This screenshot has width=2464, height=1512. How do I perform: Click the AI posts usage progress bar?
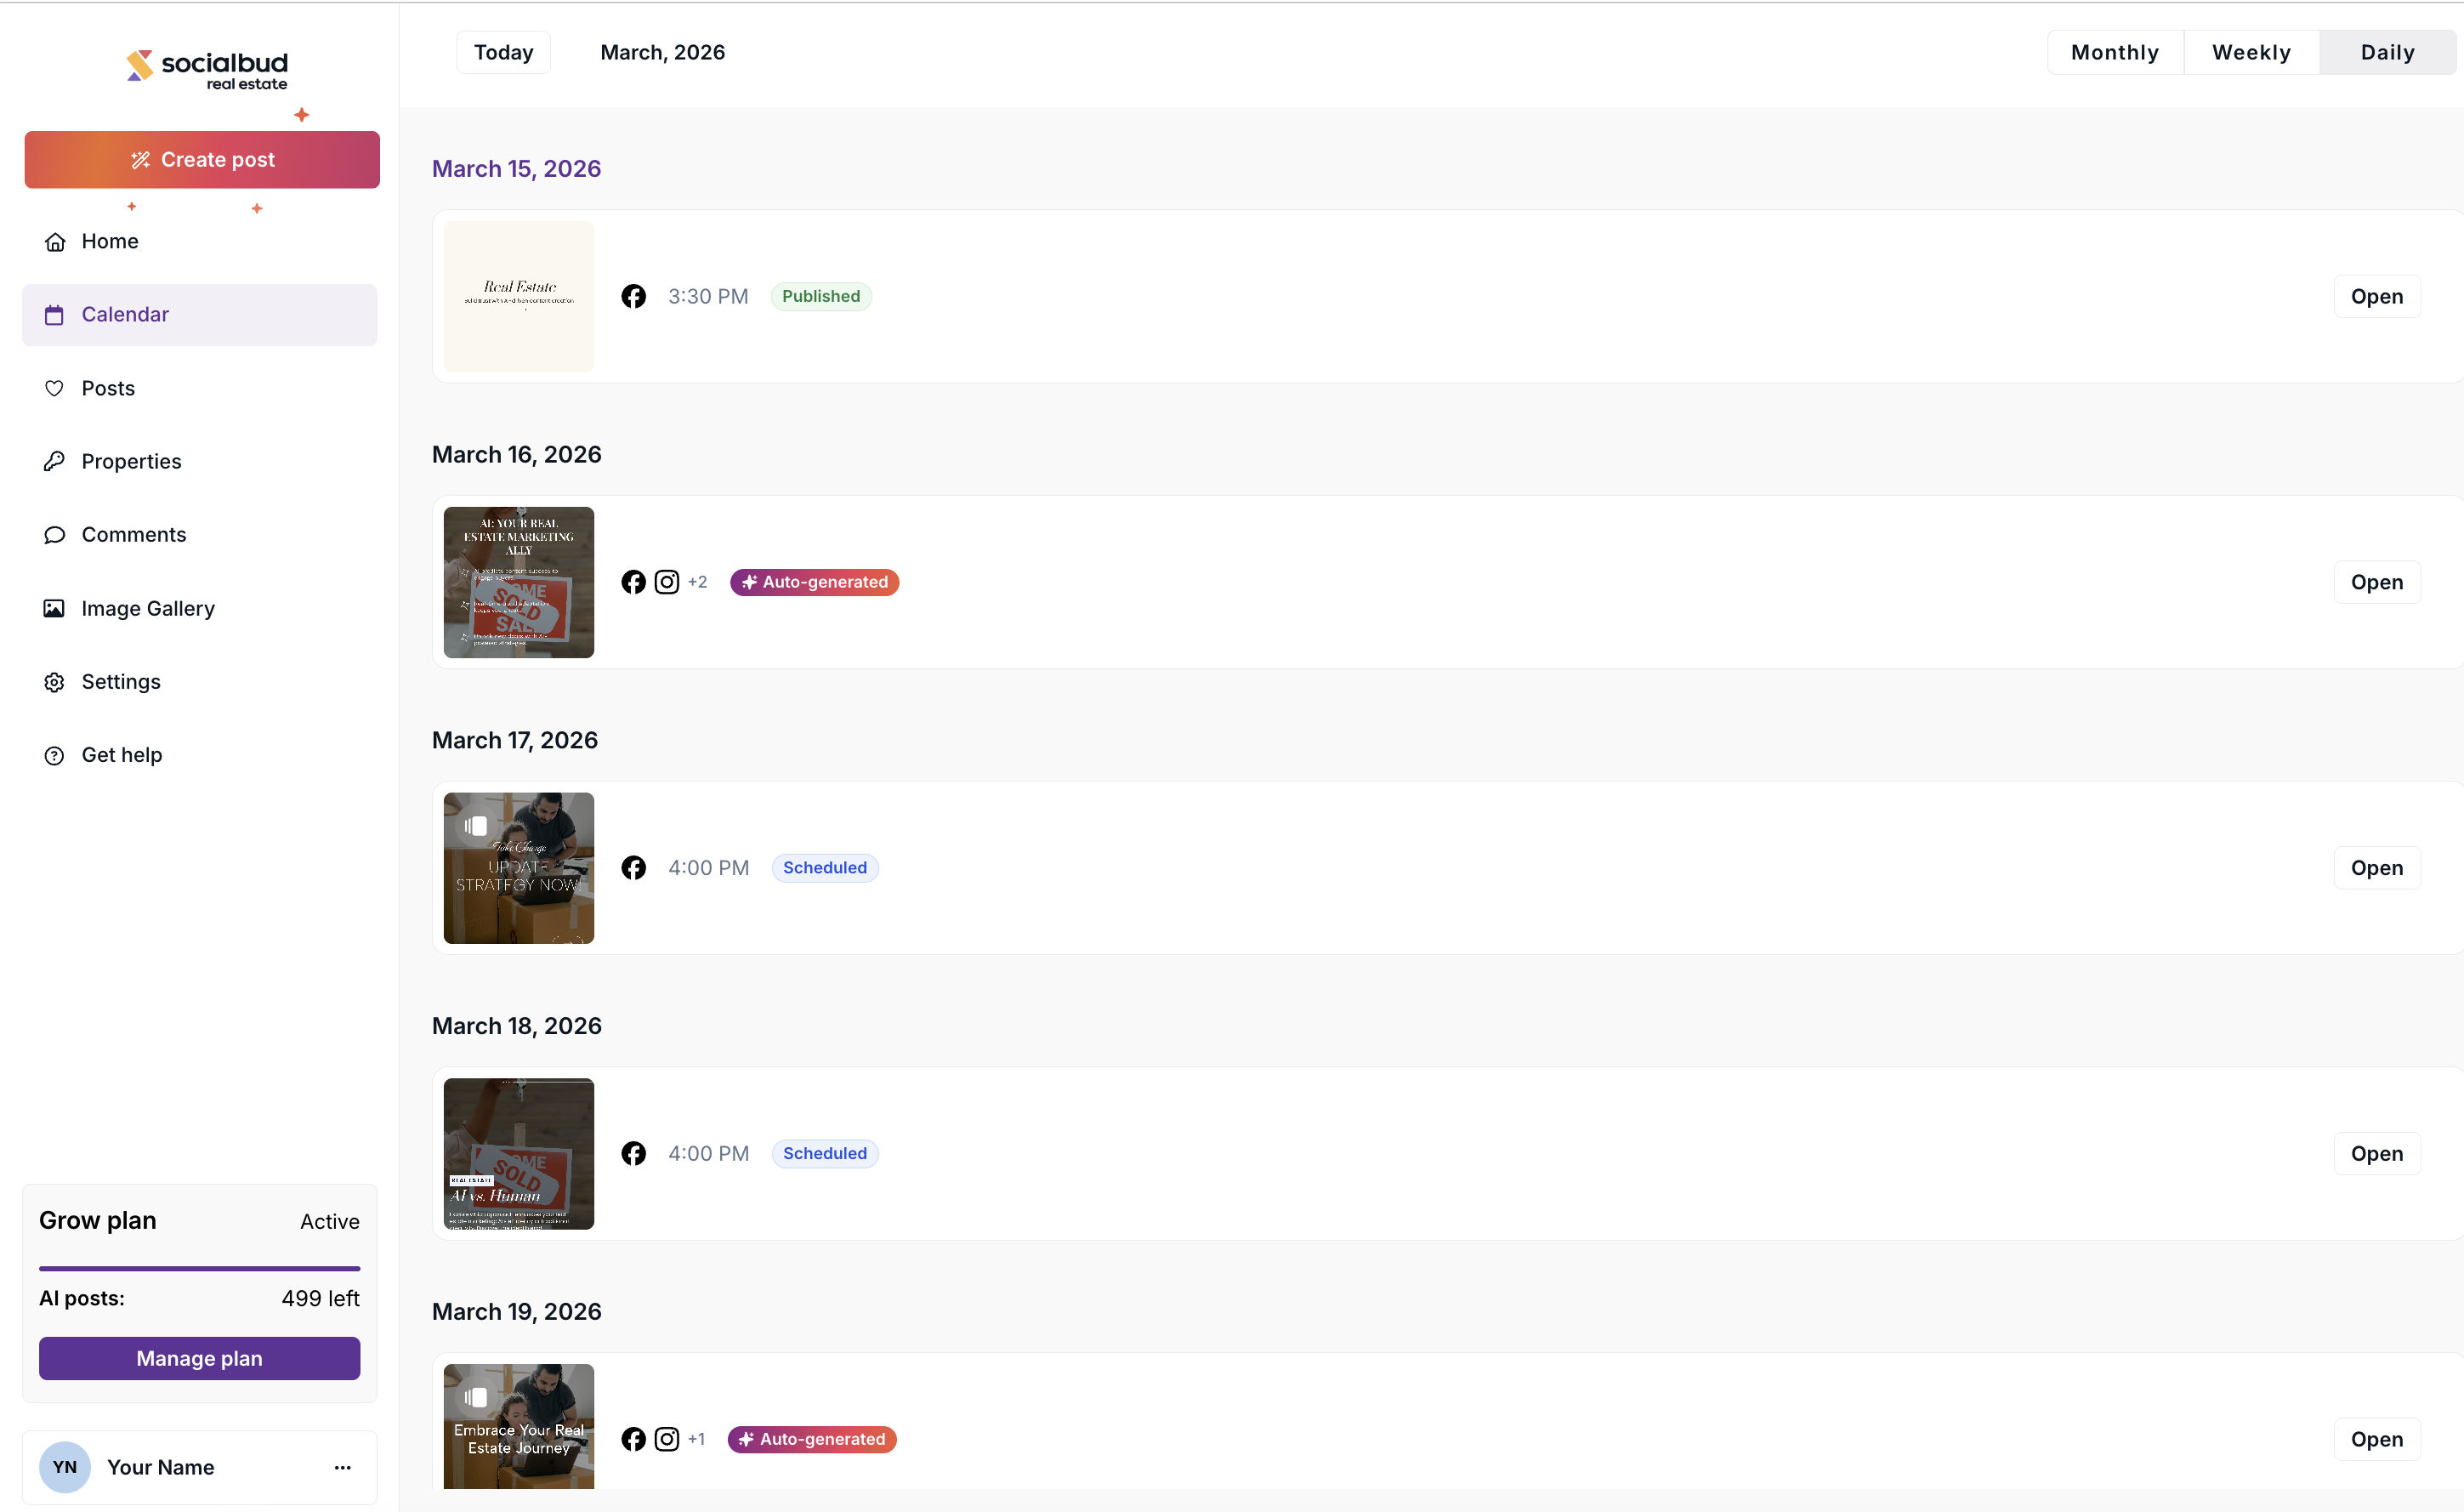[x=199, y=1268]
